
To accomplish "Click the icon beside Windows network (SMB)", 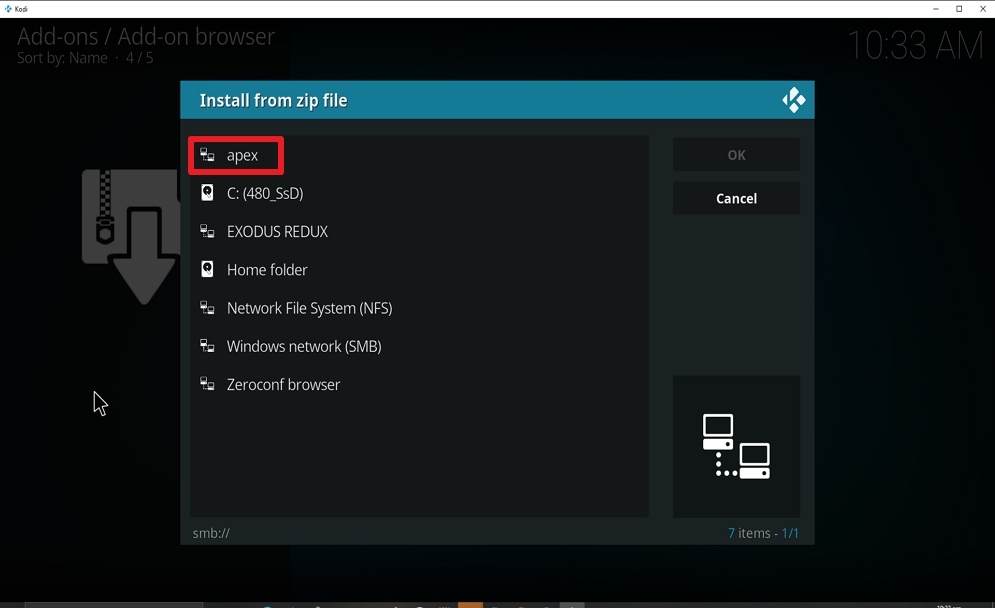I will click(x=208, y=346).
